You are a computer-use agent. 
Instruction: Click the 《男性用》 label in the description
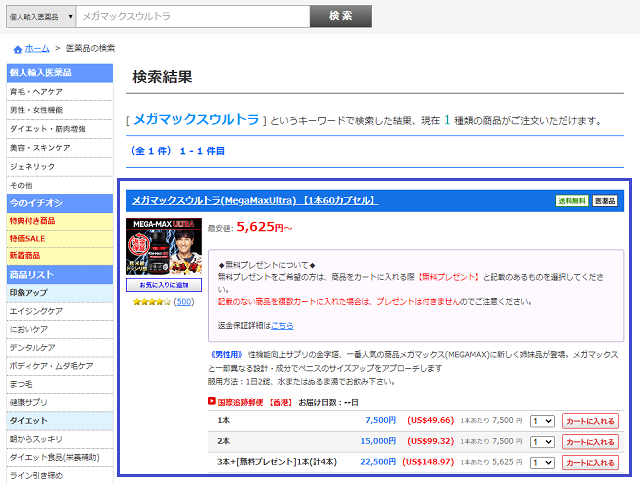(x=226, y=355)
